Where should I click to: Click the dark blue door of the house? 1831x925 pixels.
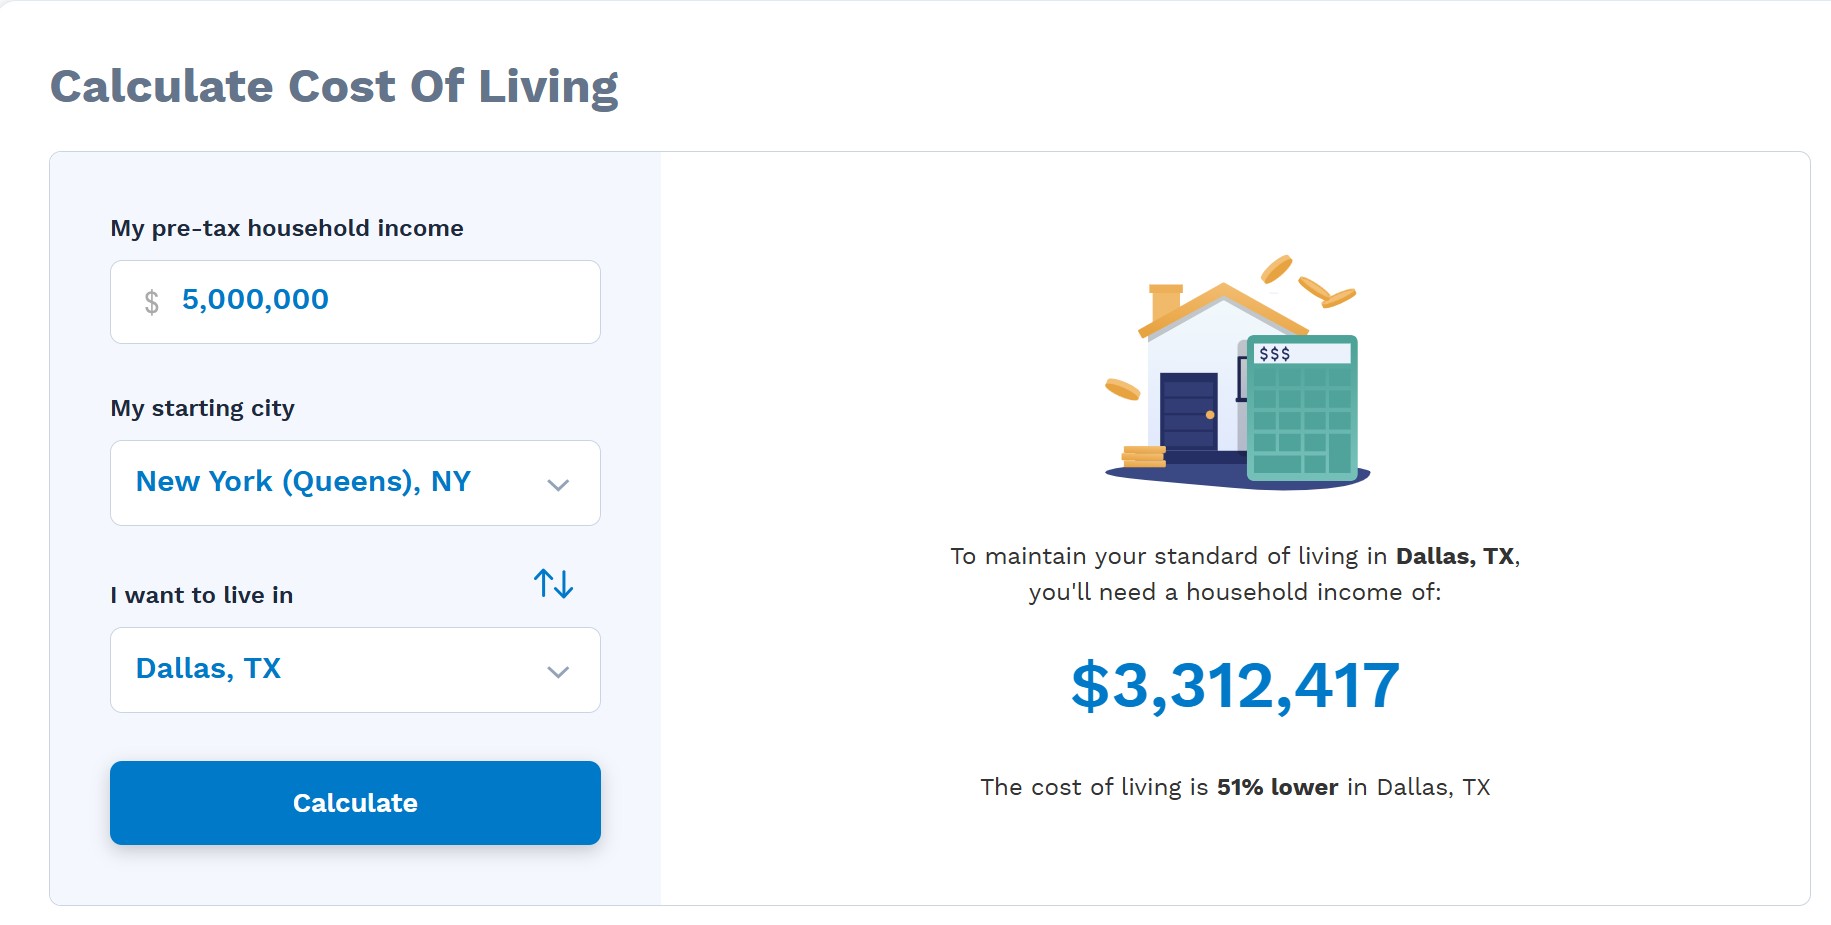1188,412
